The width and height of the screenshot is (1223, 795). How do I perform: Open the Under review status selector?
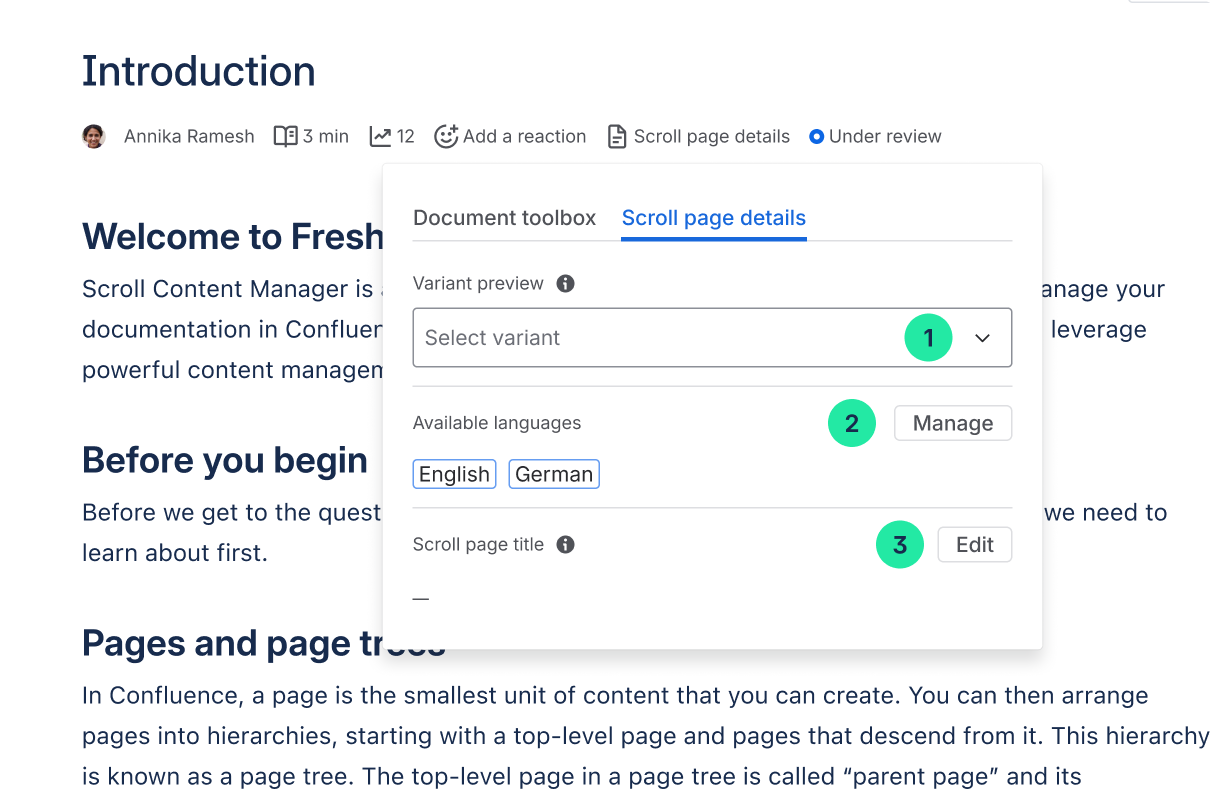(x=875, y=136)
